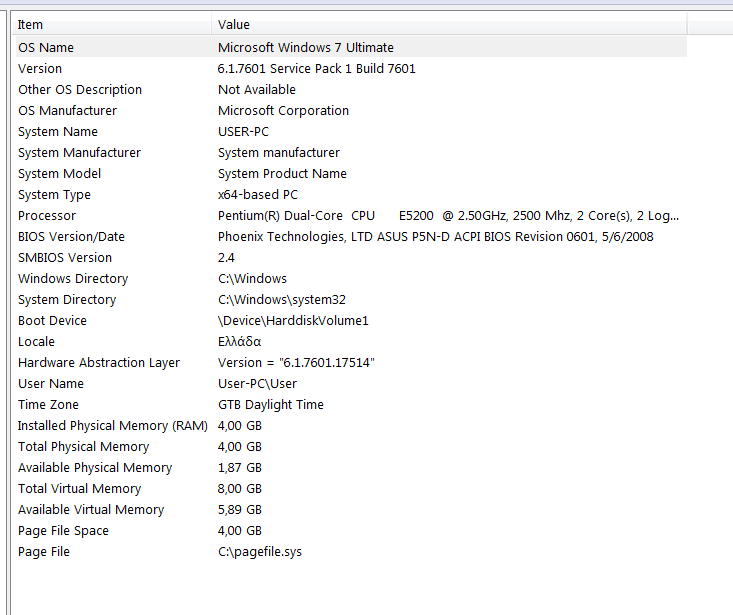Select value C:\pagefile.sys

coord(260,552)
